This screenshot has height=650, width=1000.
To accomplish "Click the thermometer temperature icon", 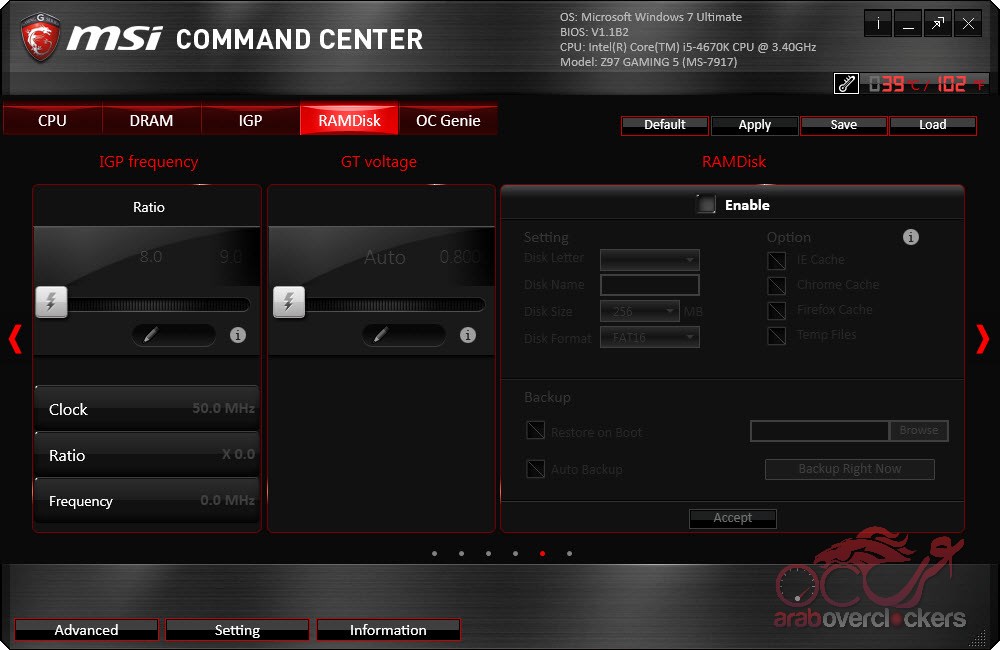I will pos(846,84).
